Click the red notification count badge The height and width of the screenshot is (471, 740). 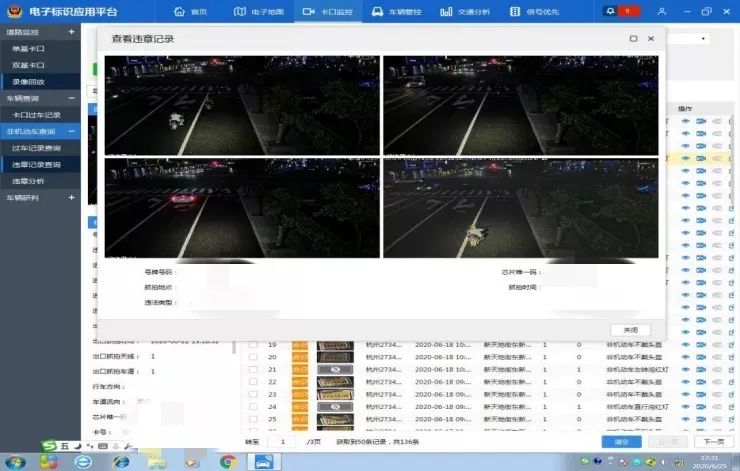click(629, 11)
